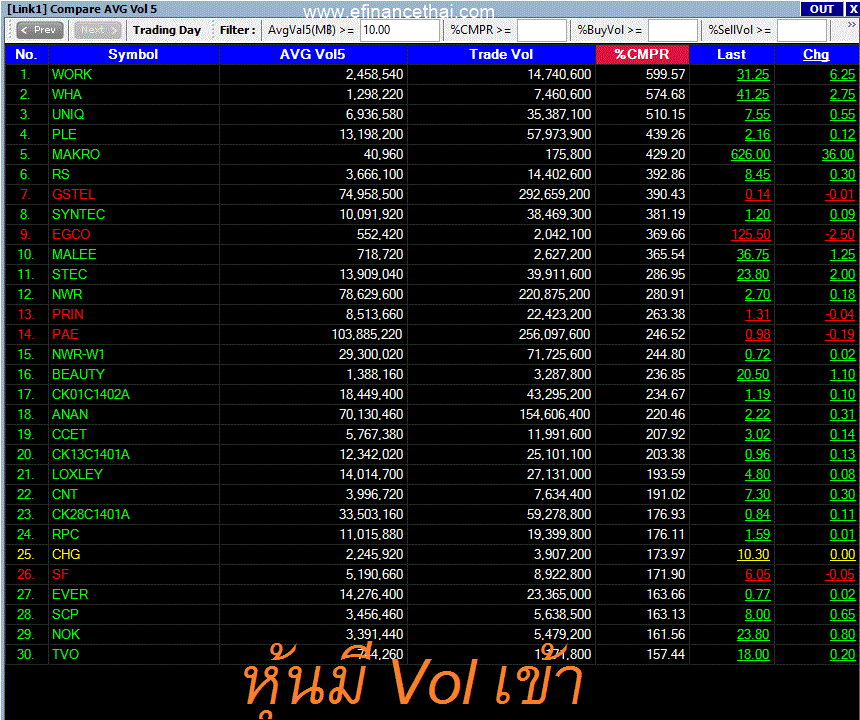Viewport: 860px width, 720px height.
Task: Click the %CMPR filter input field
Action: pos(541,30)
